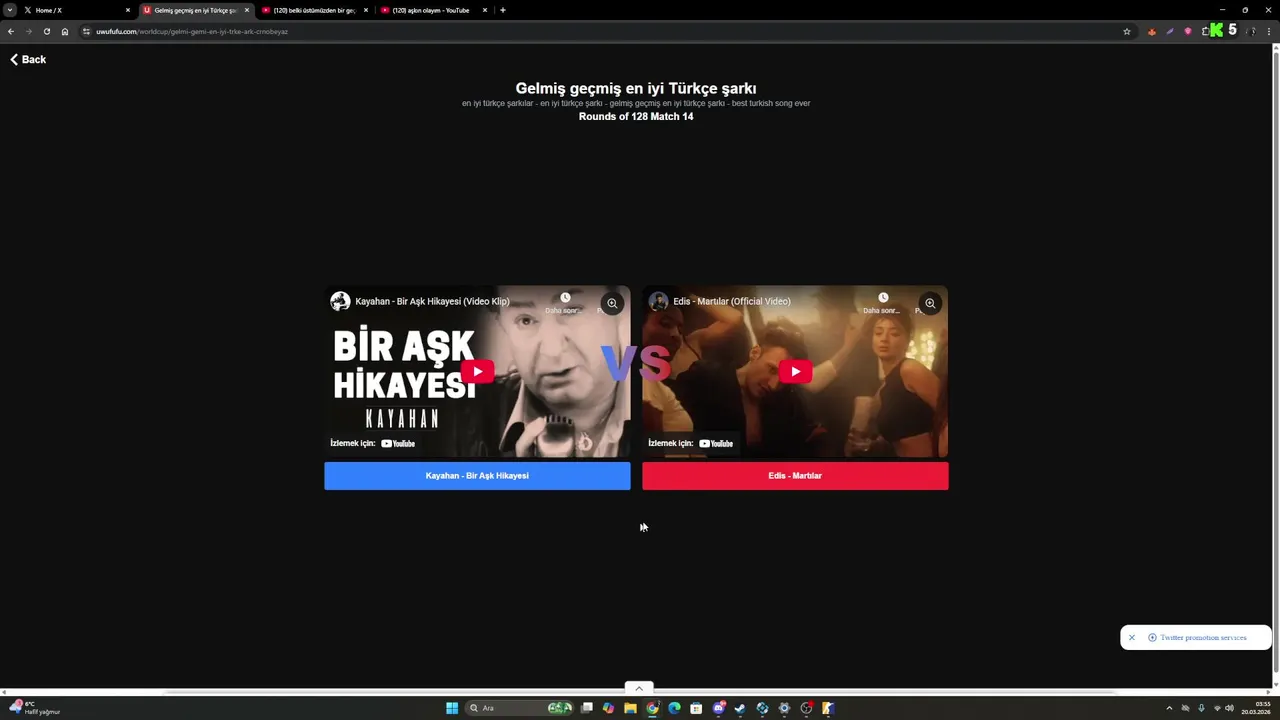Zoom the Kayahan video with magnifier icon
This screenshot has height=720, width=1280.
click(612, 303)
